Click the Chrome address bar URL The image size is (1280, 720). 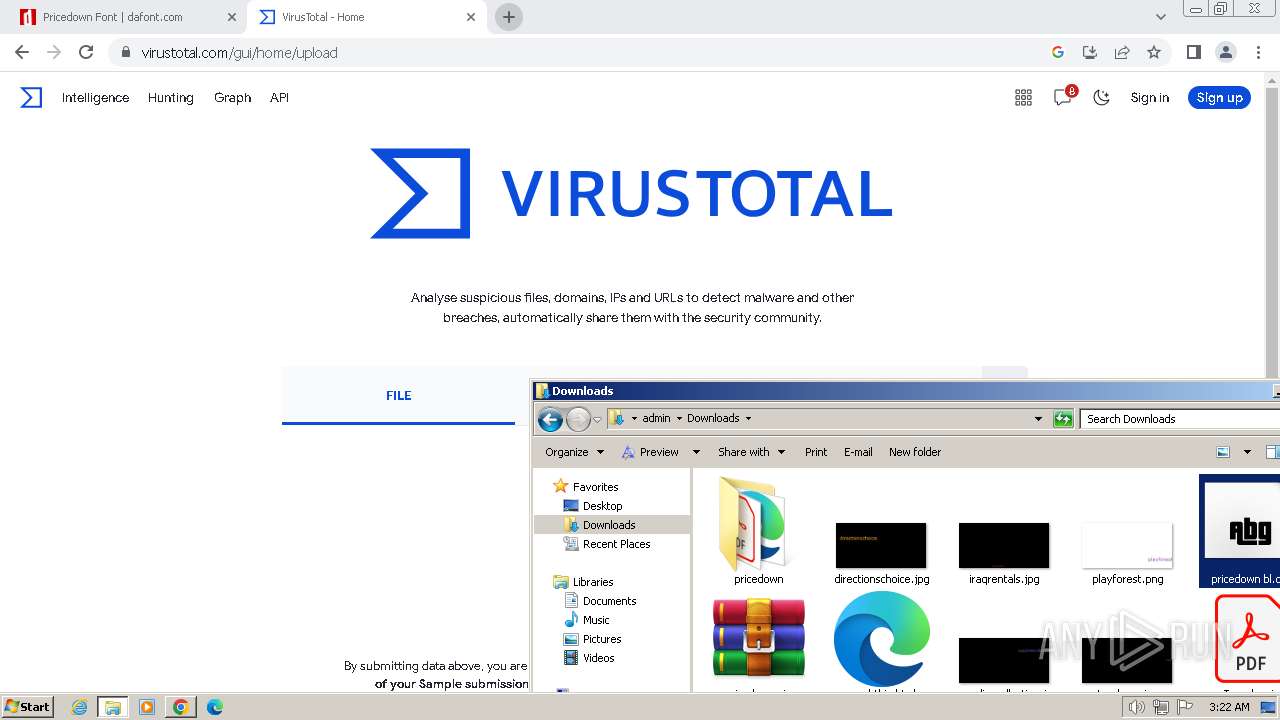239,53
